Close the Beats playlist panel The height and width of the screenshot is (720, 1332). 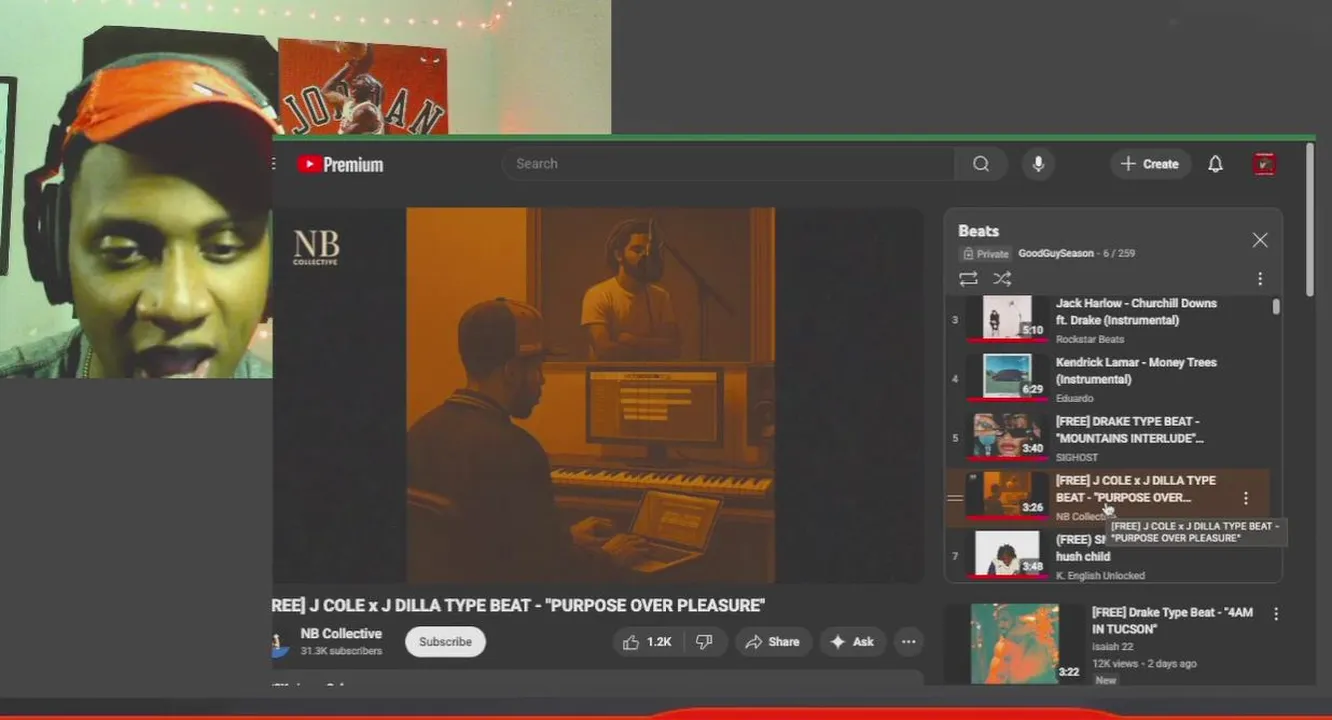tap(1259, 240)
